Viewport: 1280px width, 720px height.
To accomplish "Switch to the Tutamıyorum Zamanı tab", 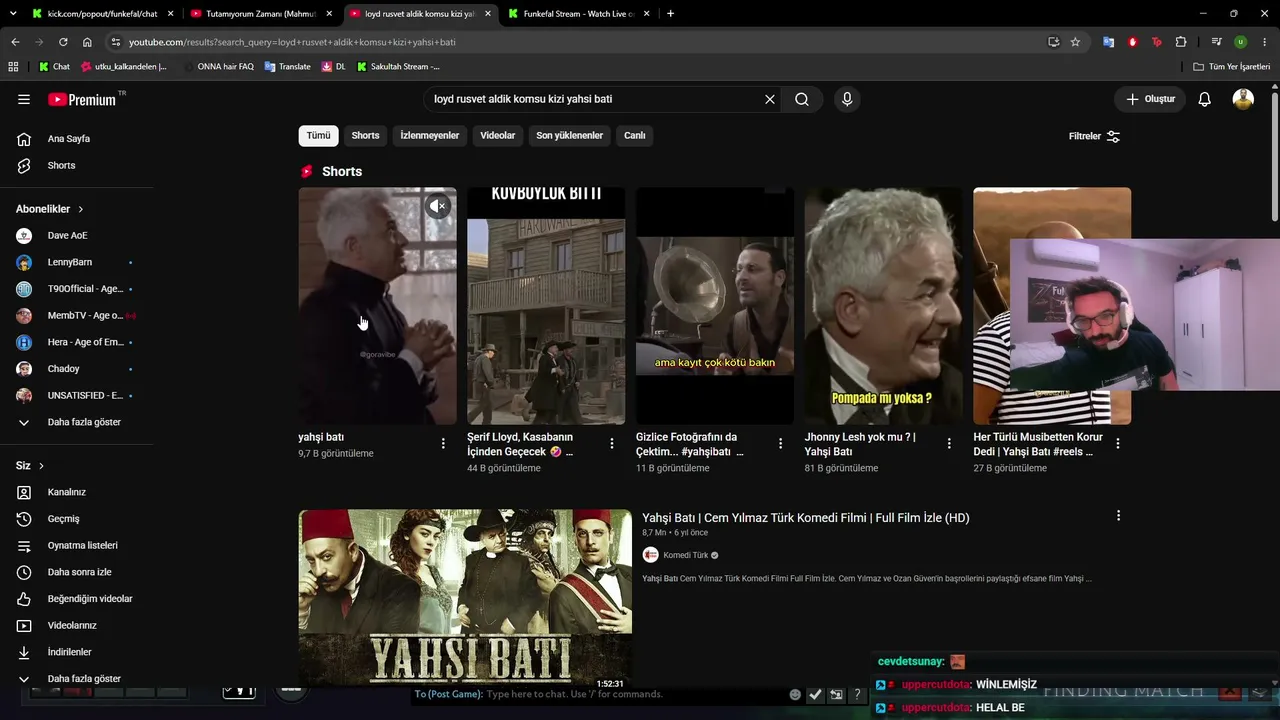I will 260,14.
